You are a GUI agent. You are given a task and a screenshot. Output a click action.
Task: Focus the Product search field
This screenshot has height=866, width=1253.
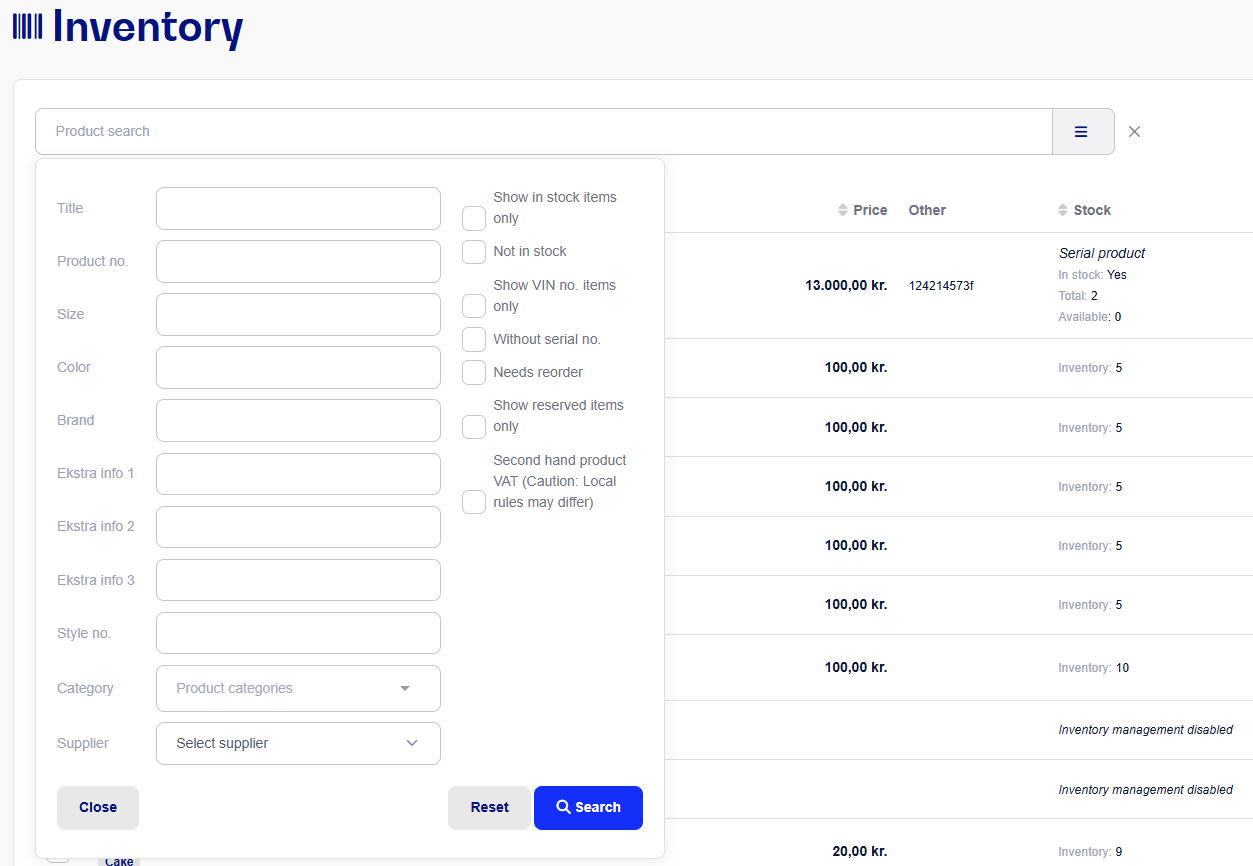coord(543,131)
